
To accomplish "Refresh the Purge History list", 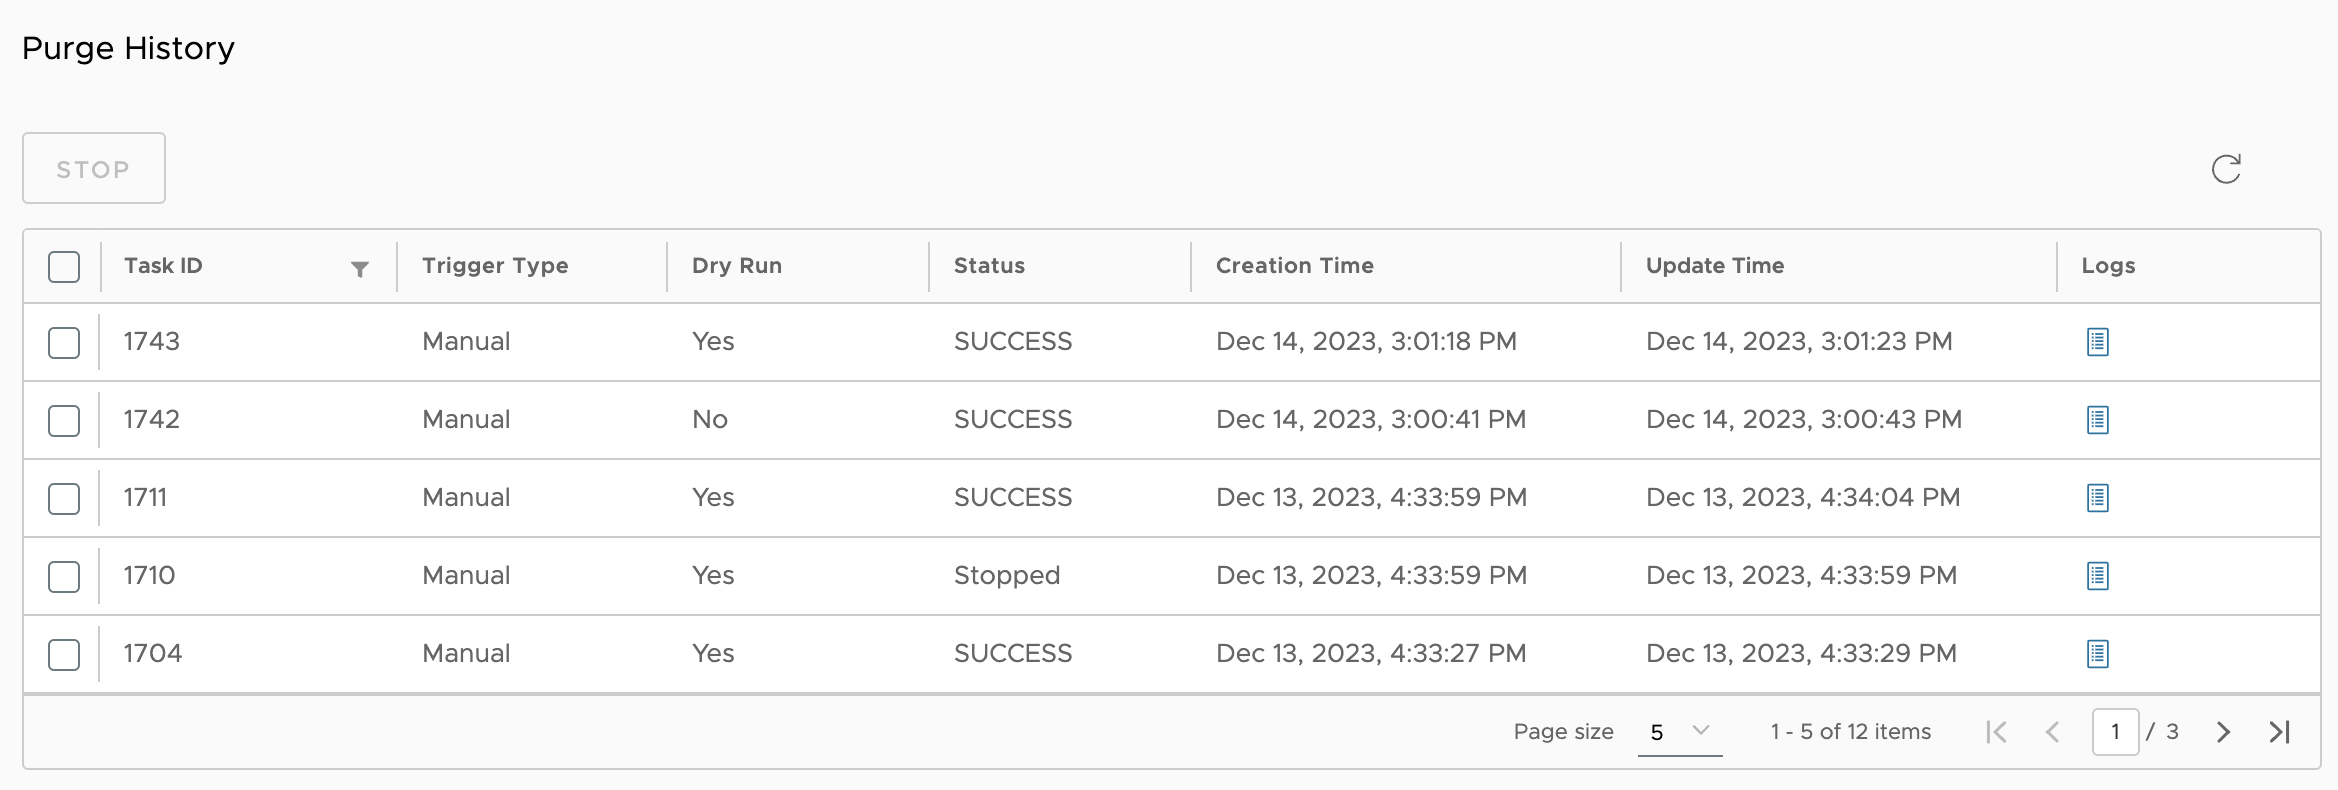I will pos(2225,169).
